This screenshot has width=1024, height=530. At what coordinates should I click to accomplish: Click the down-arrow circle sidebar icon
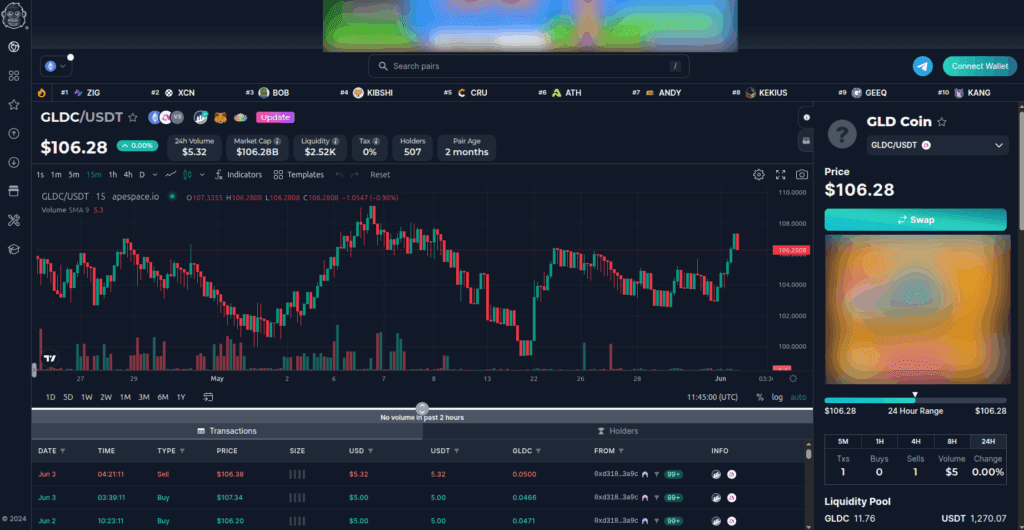[14, 162]
